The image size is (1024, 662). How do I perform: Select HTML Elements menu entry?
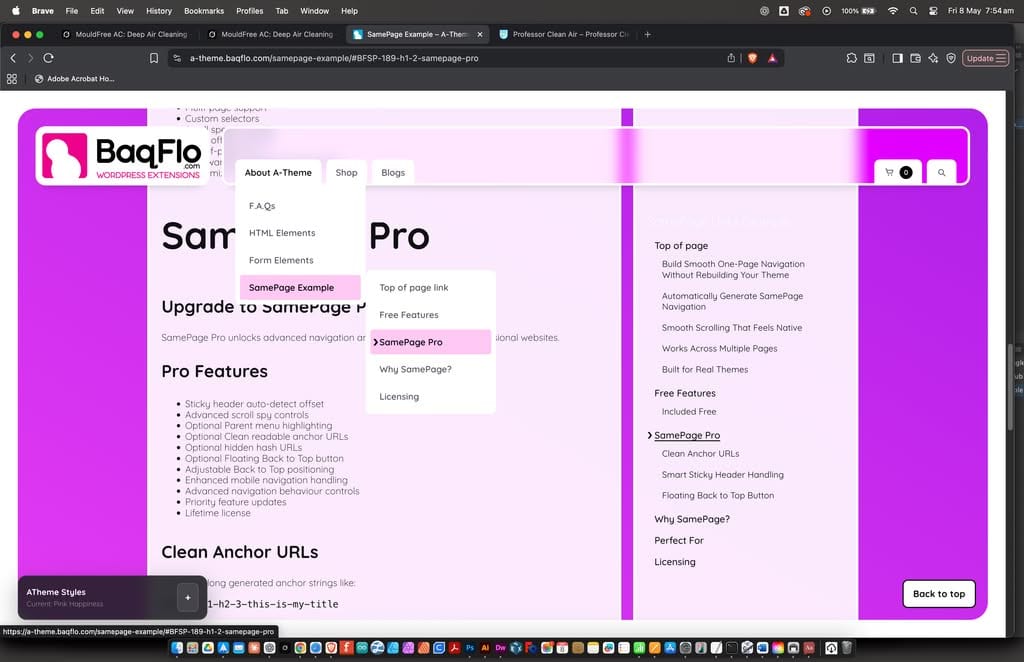[300, 233]
